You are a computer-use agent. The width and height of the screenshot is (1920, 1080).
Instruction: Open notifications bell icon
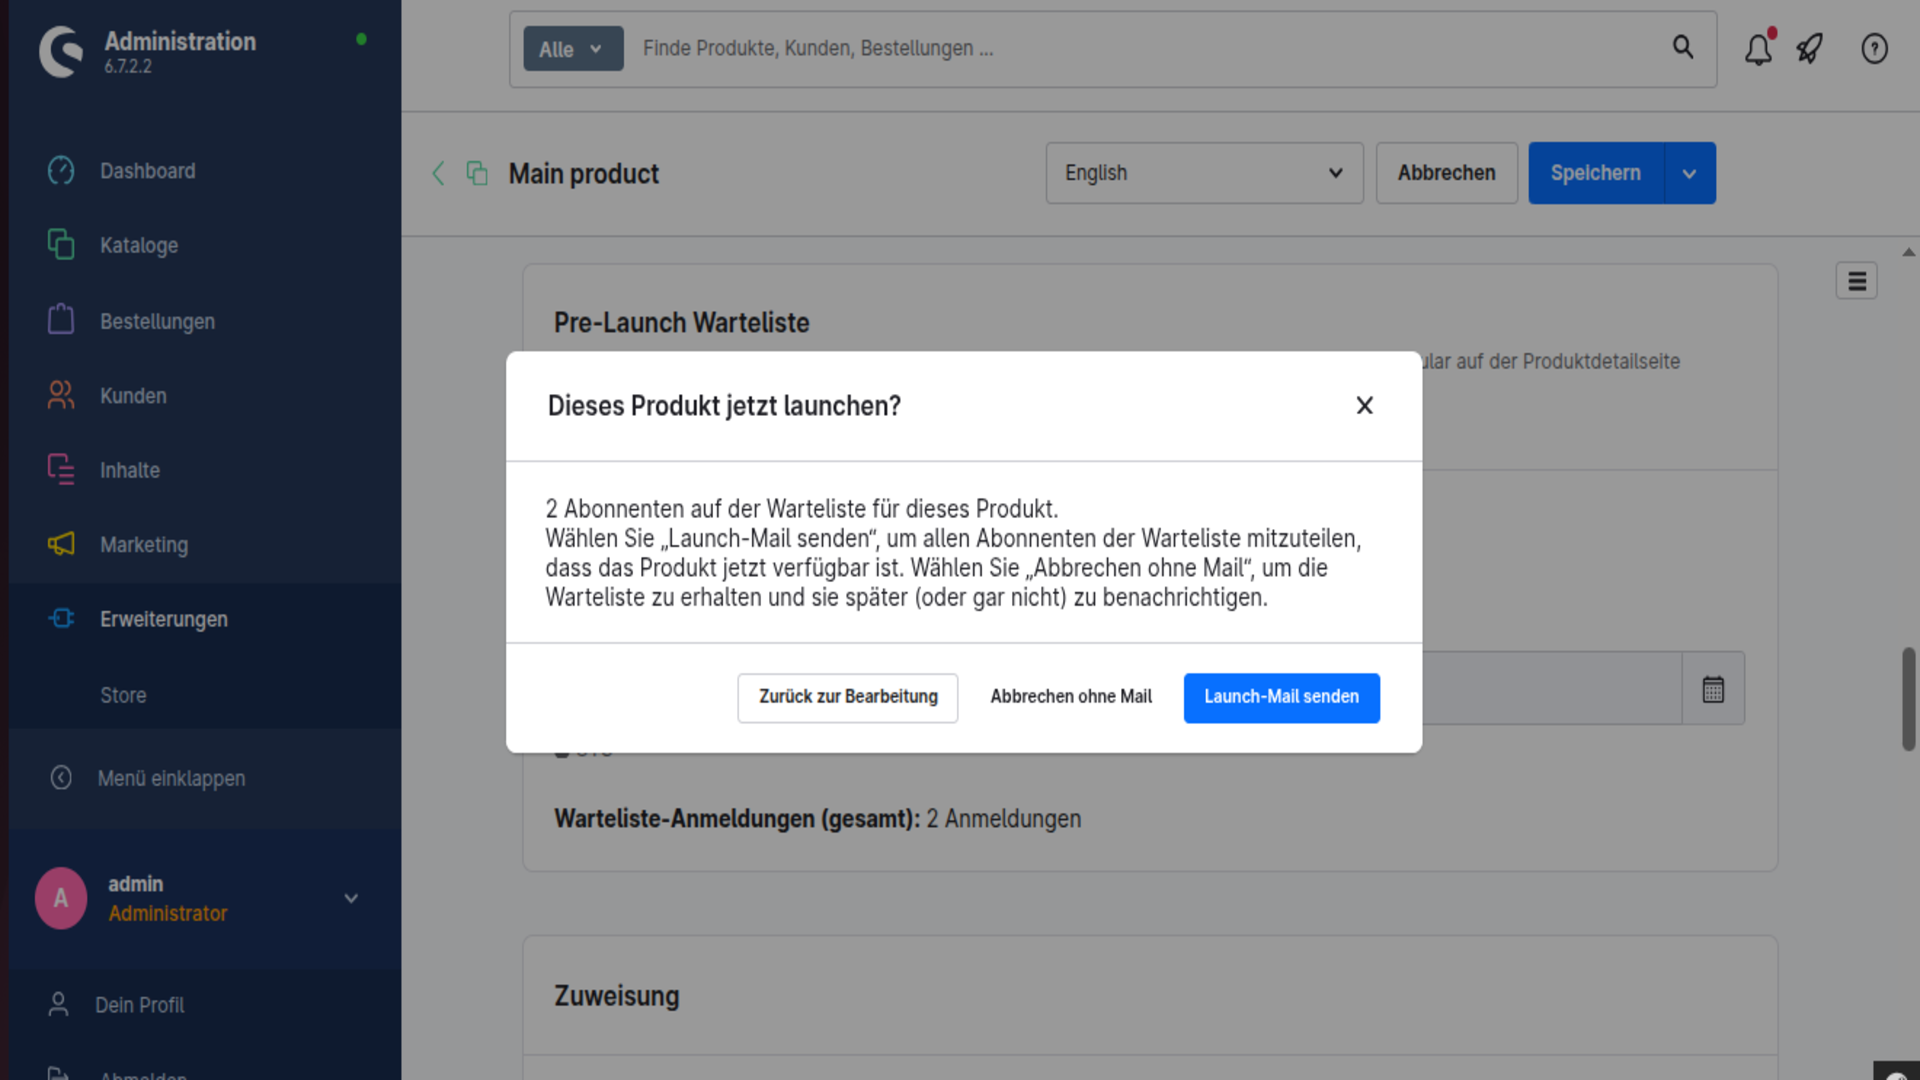[x=1758, y=49]
